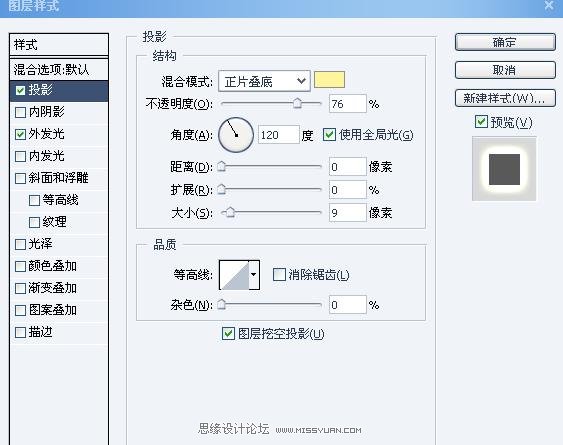Click the angle dial control
Screen dimensions: 563x445
(x=236, y=135)
